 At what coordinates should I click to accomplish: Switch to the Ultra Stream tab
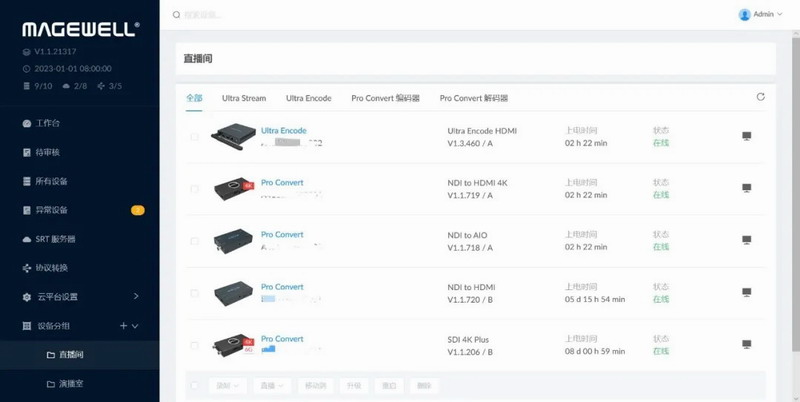coord(244,98)
